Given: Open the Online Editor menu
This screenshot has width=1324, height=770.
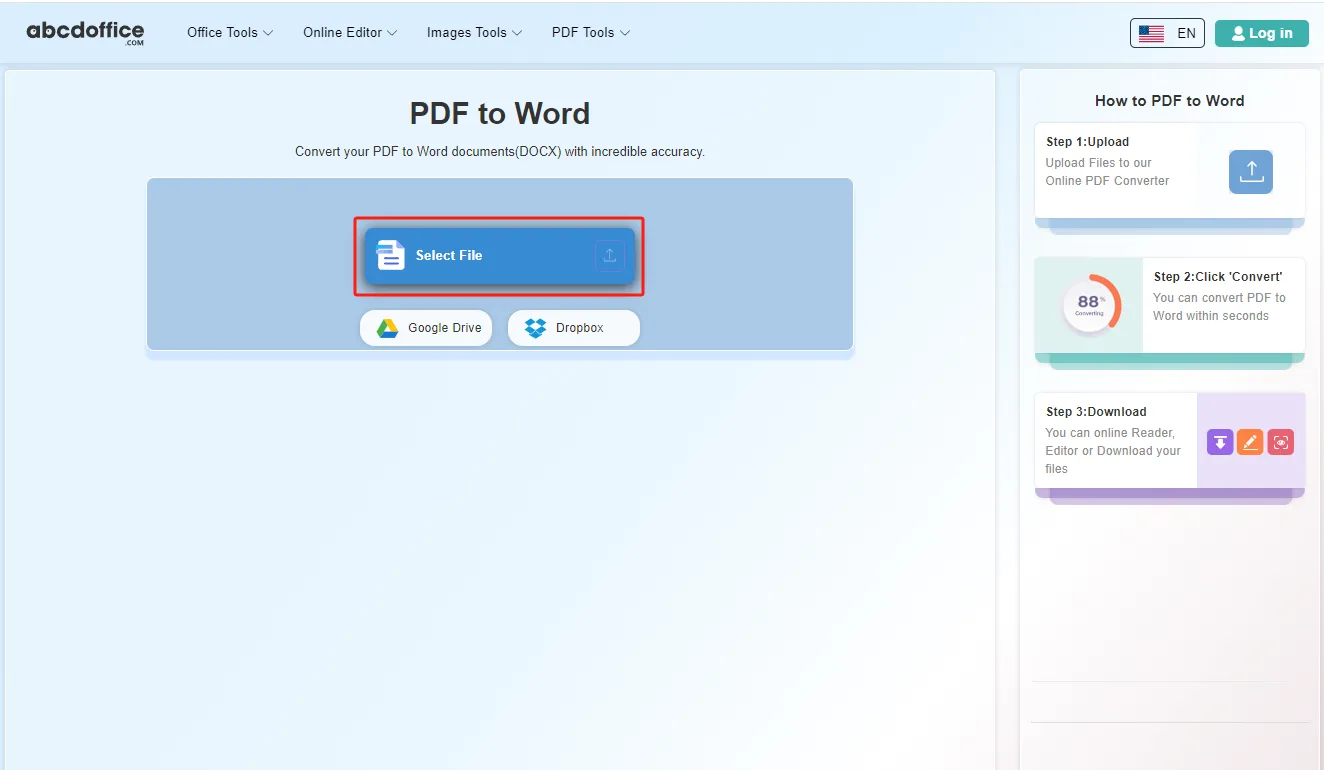Looking at the screenshot, I should pos(350,33).
